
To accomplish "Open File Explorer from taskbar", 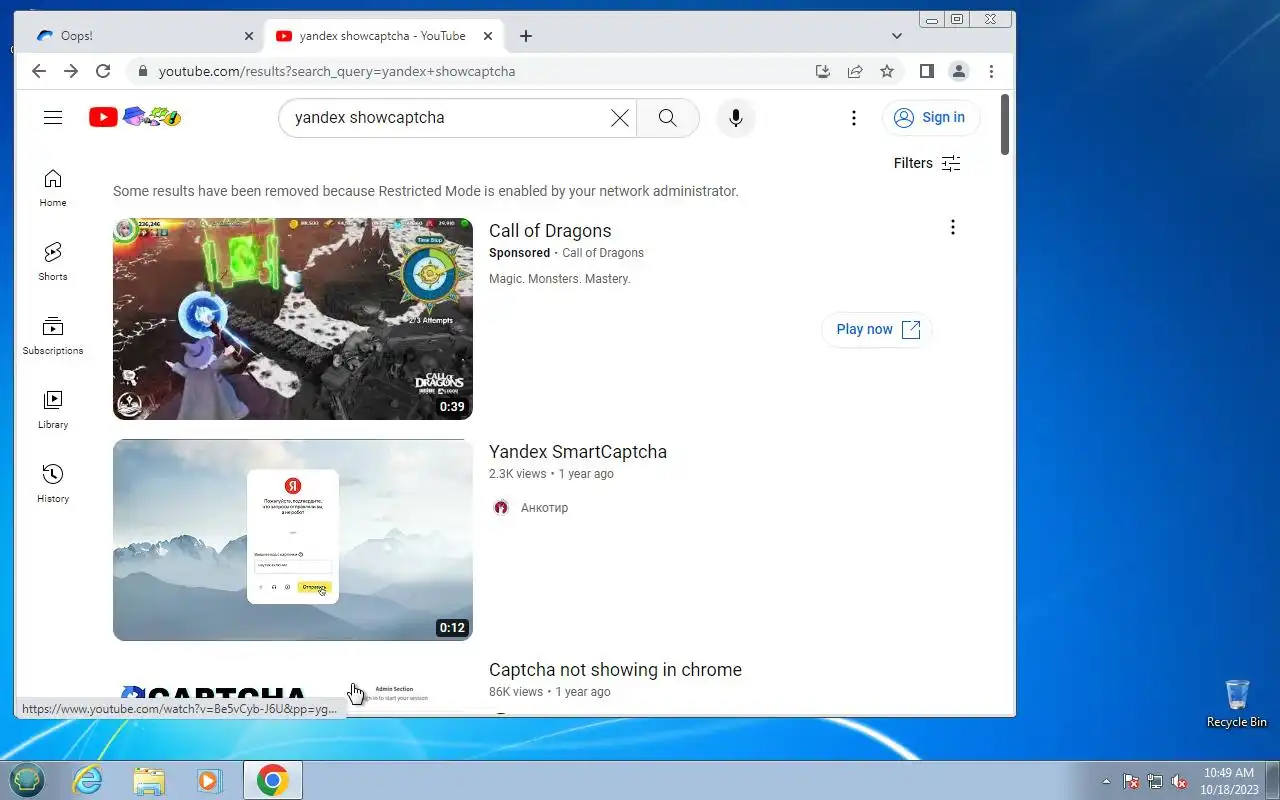I will pos(149,780).
